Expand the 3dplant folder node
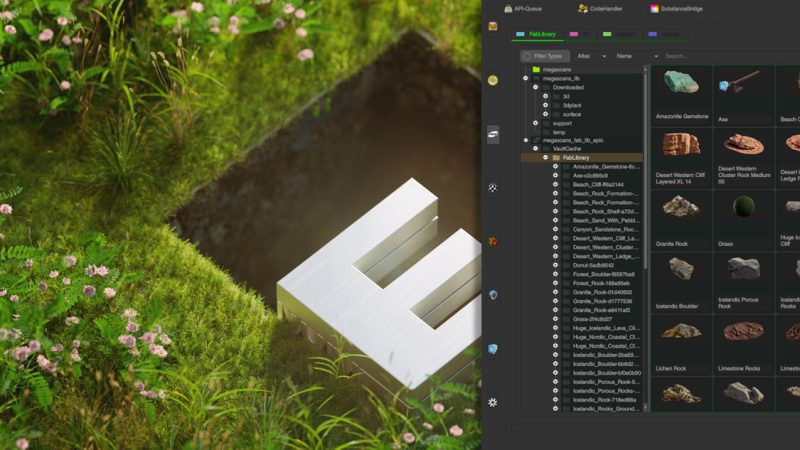The height and width of the screenshot is (450, 800). coord(545,105)
